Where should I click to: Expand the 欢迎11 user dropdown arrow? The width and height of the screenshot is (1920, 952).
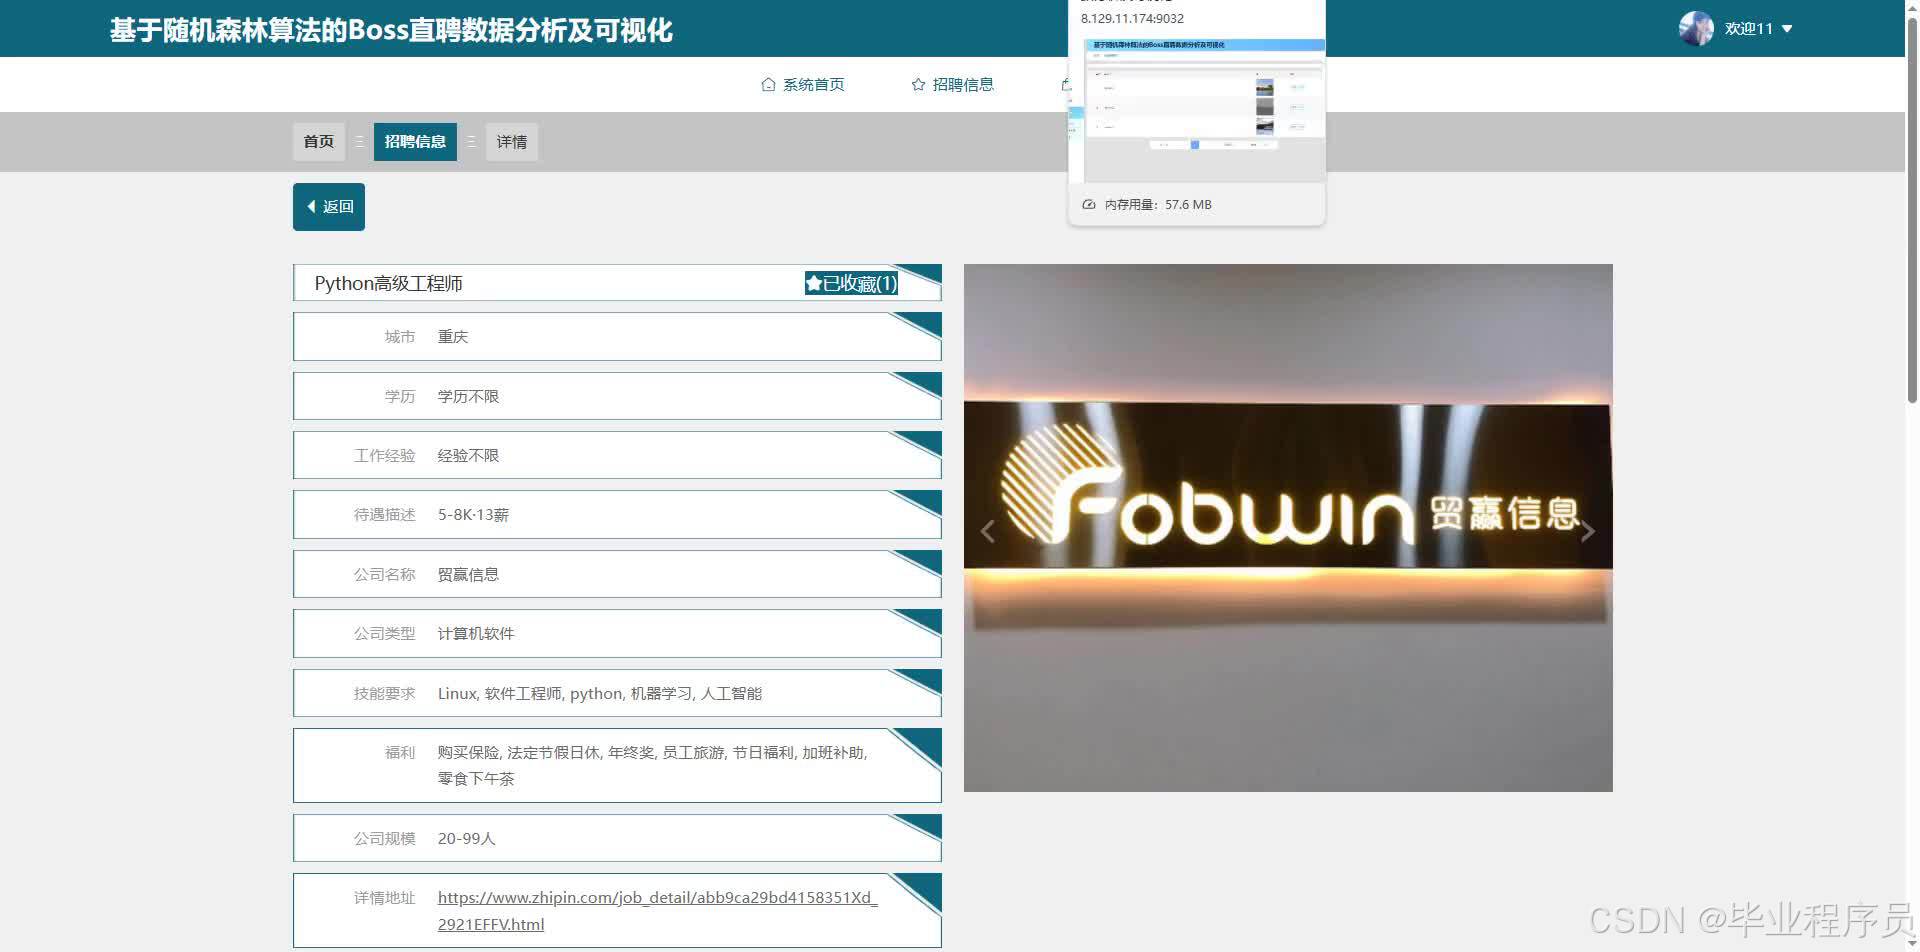click(1787, 29)
